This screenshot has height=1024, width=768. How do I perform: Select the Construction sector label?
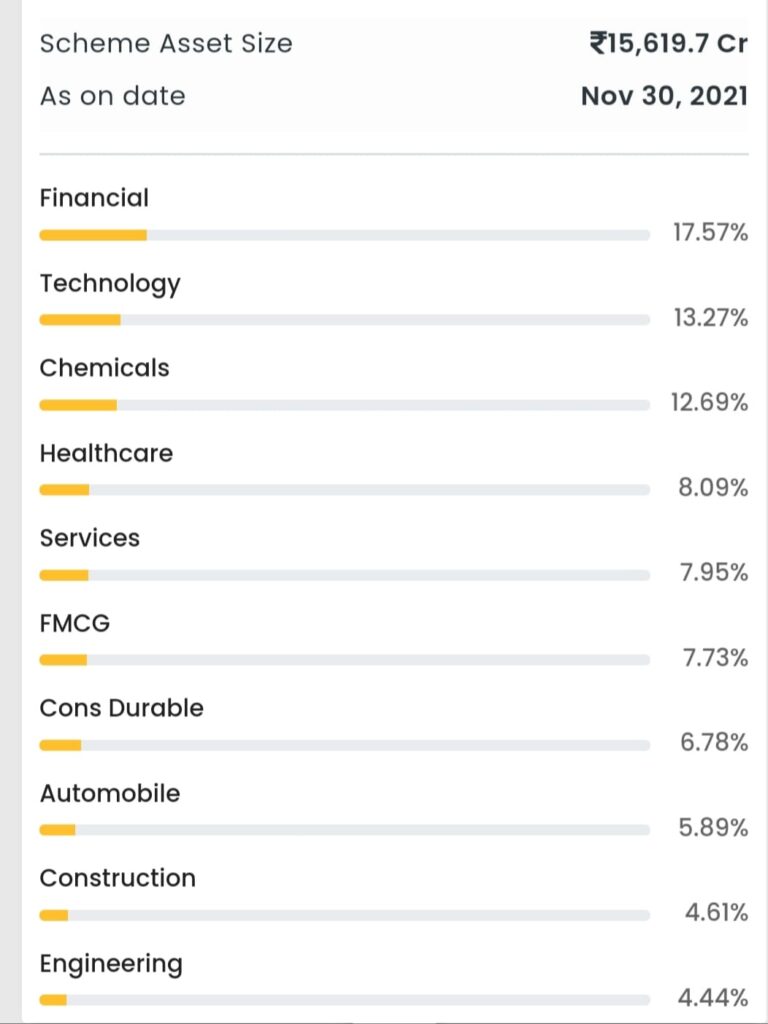(x=118, y=878)
